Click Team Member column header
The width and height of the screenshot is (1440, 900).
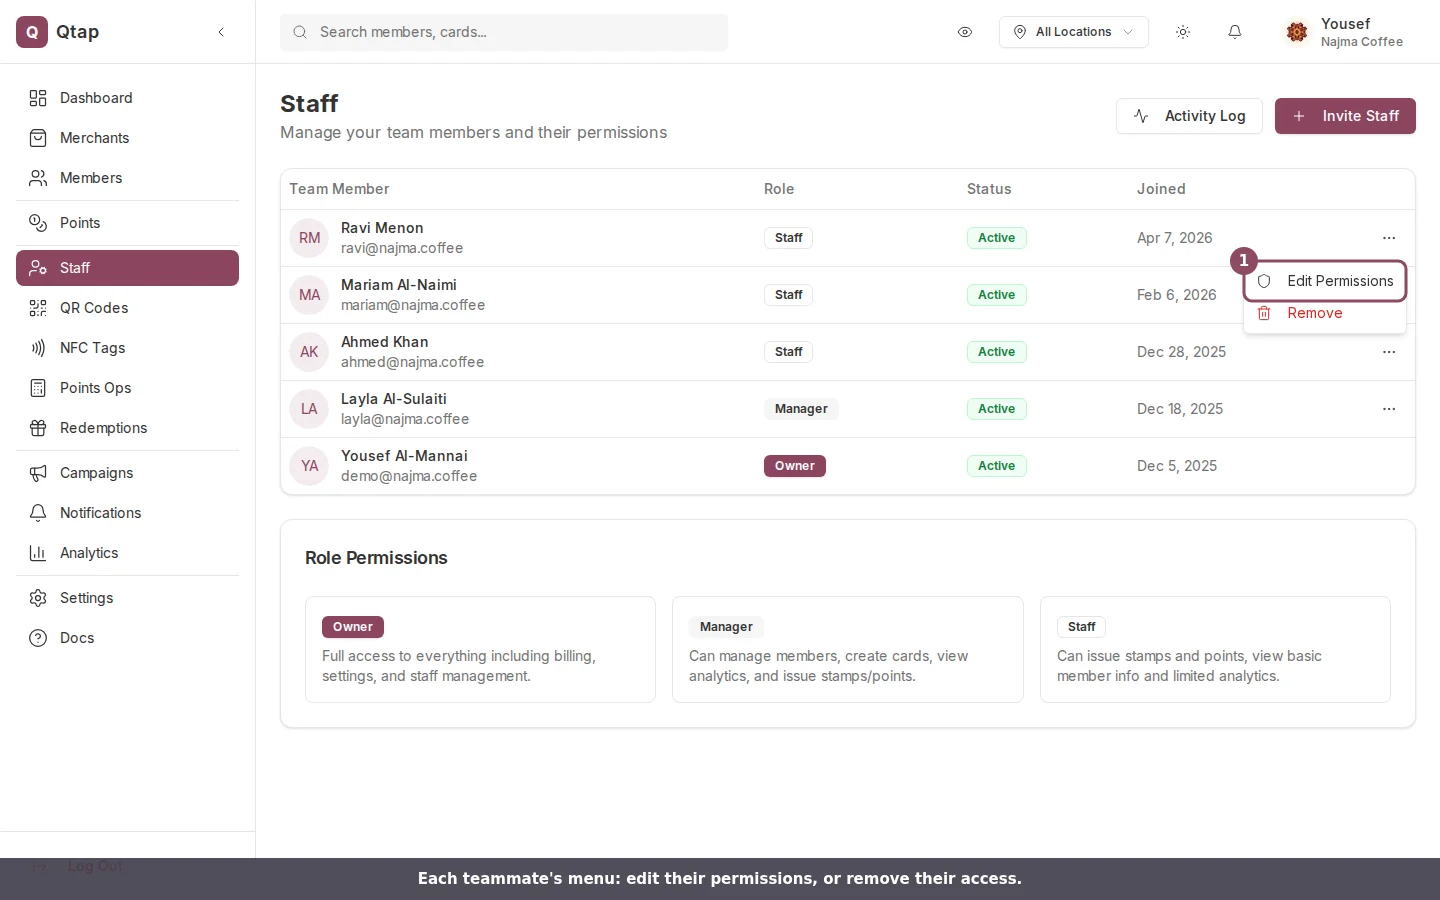coord(339,189)
